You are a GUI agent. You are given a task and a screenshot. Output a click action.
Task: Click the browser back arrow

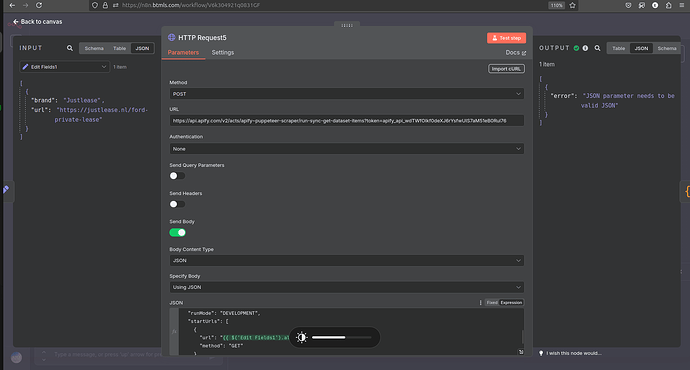(x=12, y=5)
